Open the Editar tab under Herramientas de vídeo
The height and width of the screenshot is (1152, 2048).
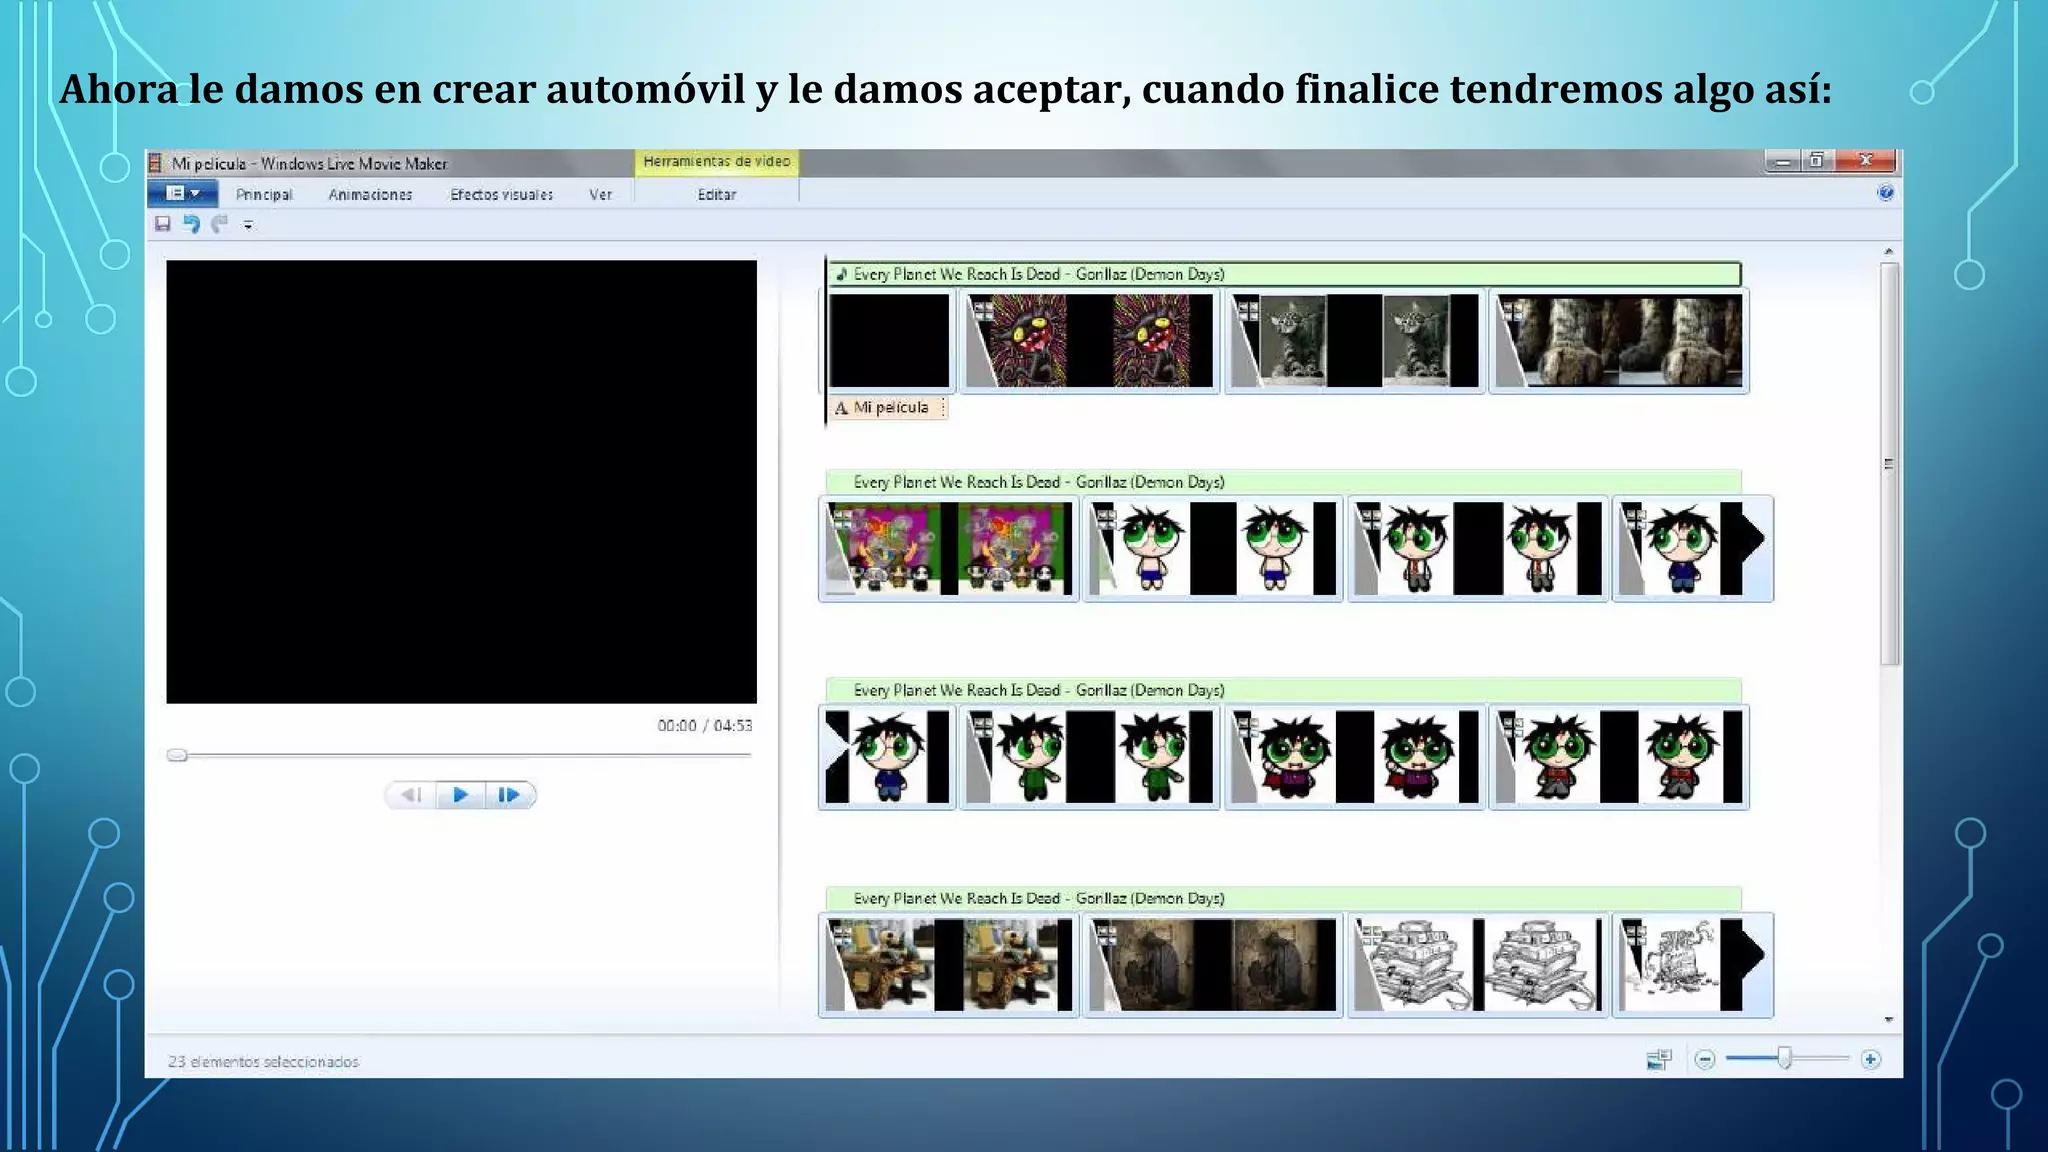click(x=717, y=195)
